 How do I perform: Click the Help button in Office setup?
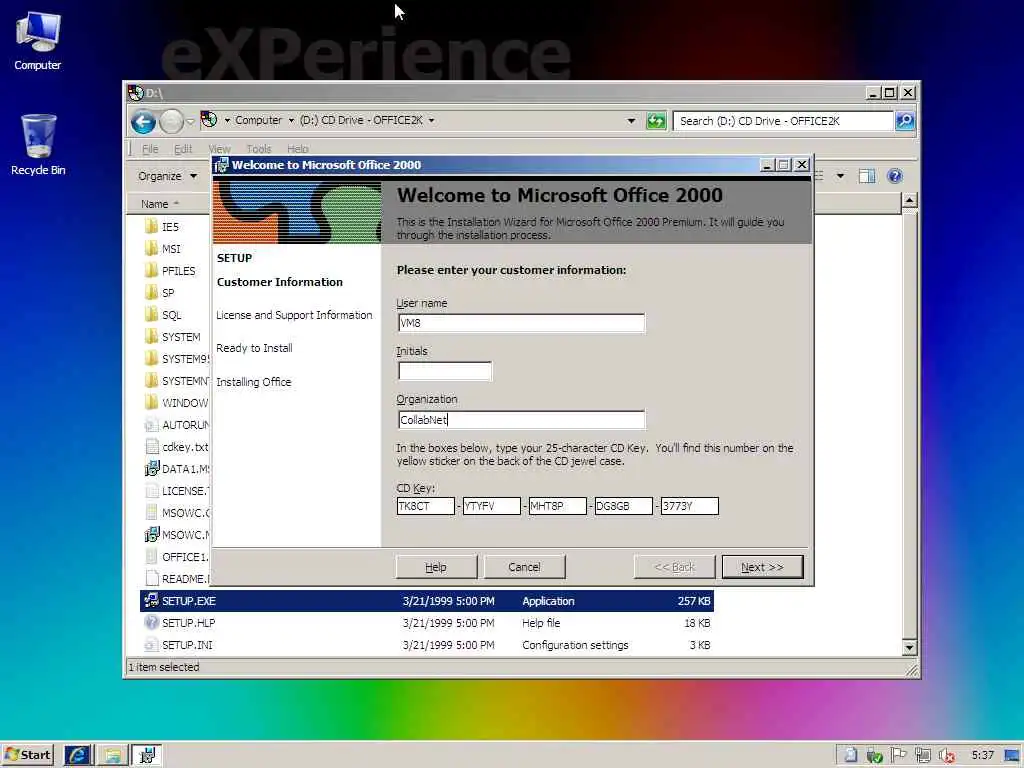(436, 567)
